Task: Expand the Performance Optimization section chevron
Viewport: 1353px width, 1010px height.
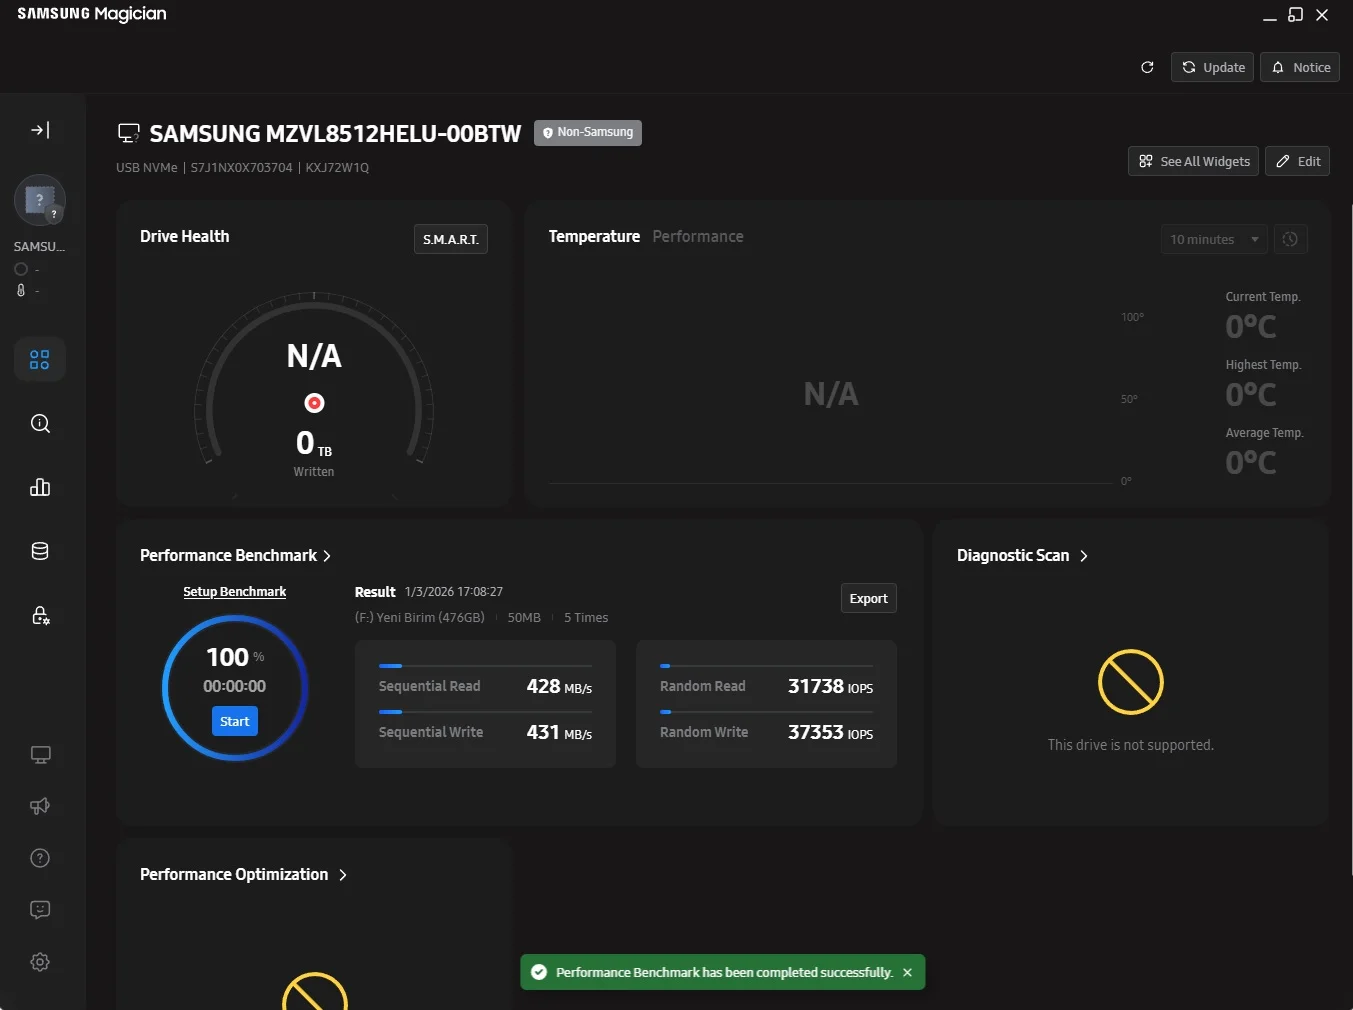Action: [x=343, y=875]
